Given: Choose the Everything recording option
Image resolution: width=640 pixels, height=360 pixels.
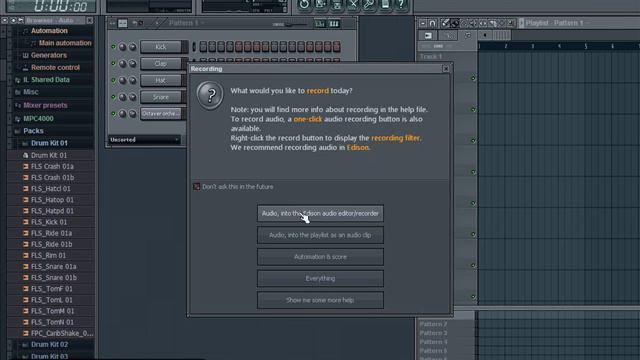Looking at the screenshot, I should tap(320, 278).
